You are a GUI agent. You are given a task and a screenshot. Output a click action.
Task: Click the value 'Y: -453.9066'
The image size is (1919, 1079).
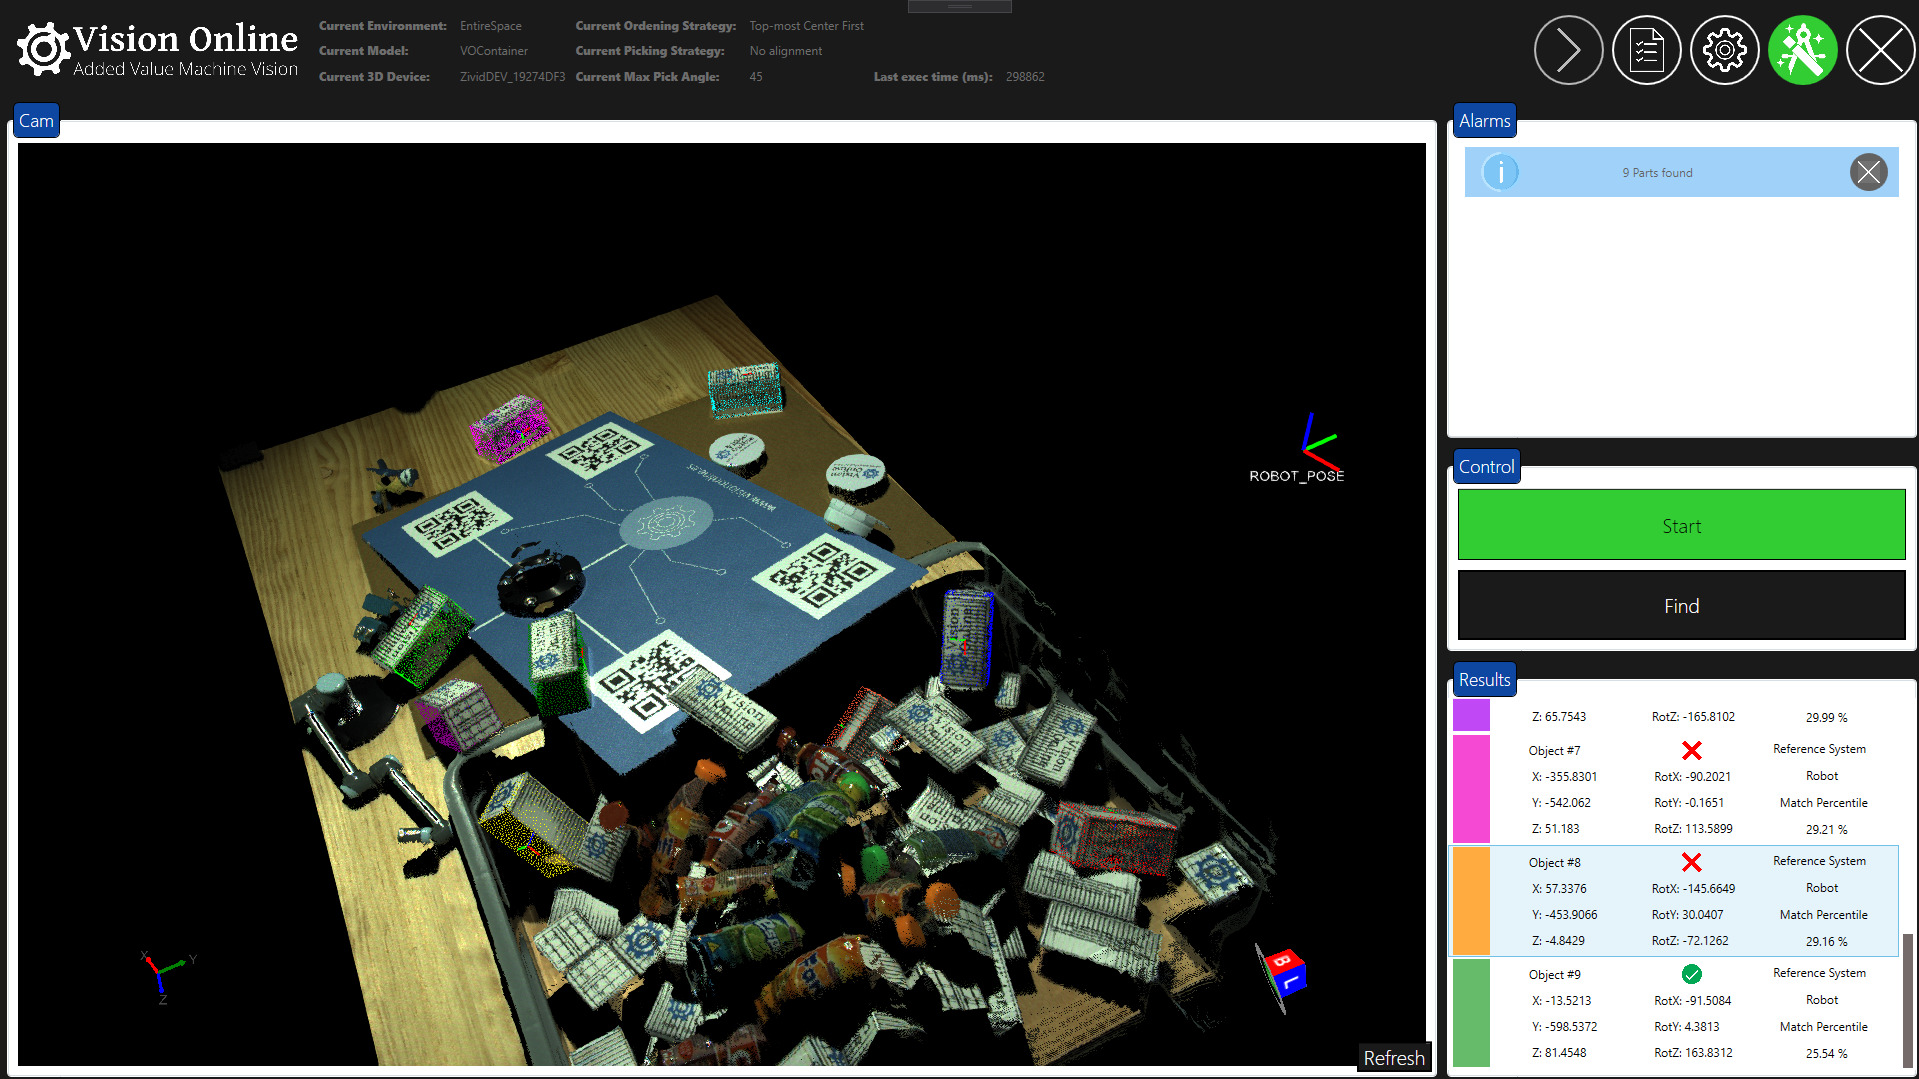[x=1564, y=915]
